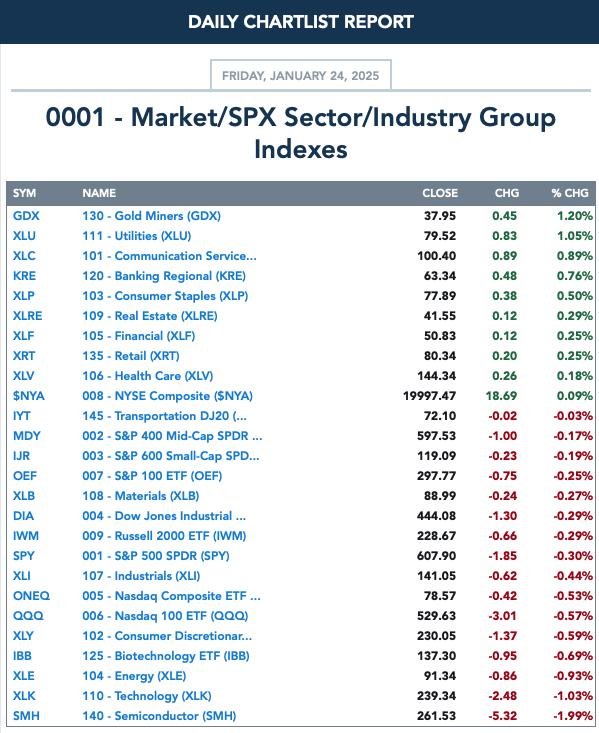Image resolution: width=599 pixels, height=733 pixels.
Task: Select the XLRE symbol link
Action: [28, 316]
